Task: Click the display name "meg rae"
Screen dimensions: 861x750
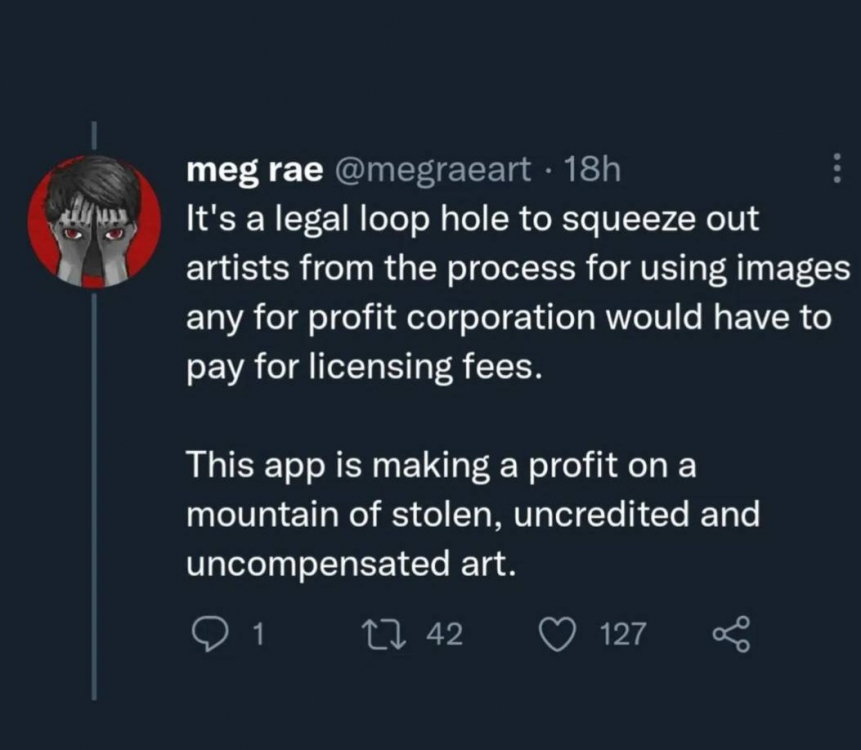Action: pos(254,171)
